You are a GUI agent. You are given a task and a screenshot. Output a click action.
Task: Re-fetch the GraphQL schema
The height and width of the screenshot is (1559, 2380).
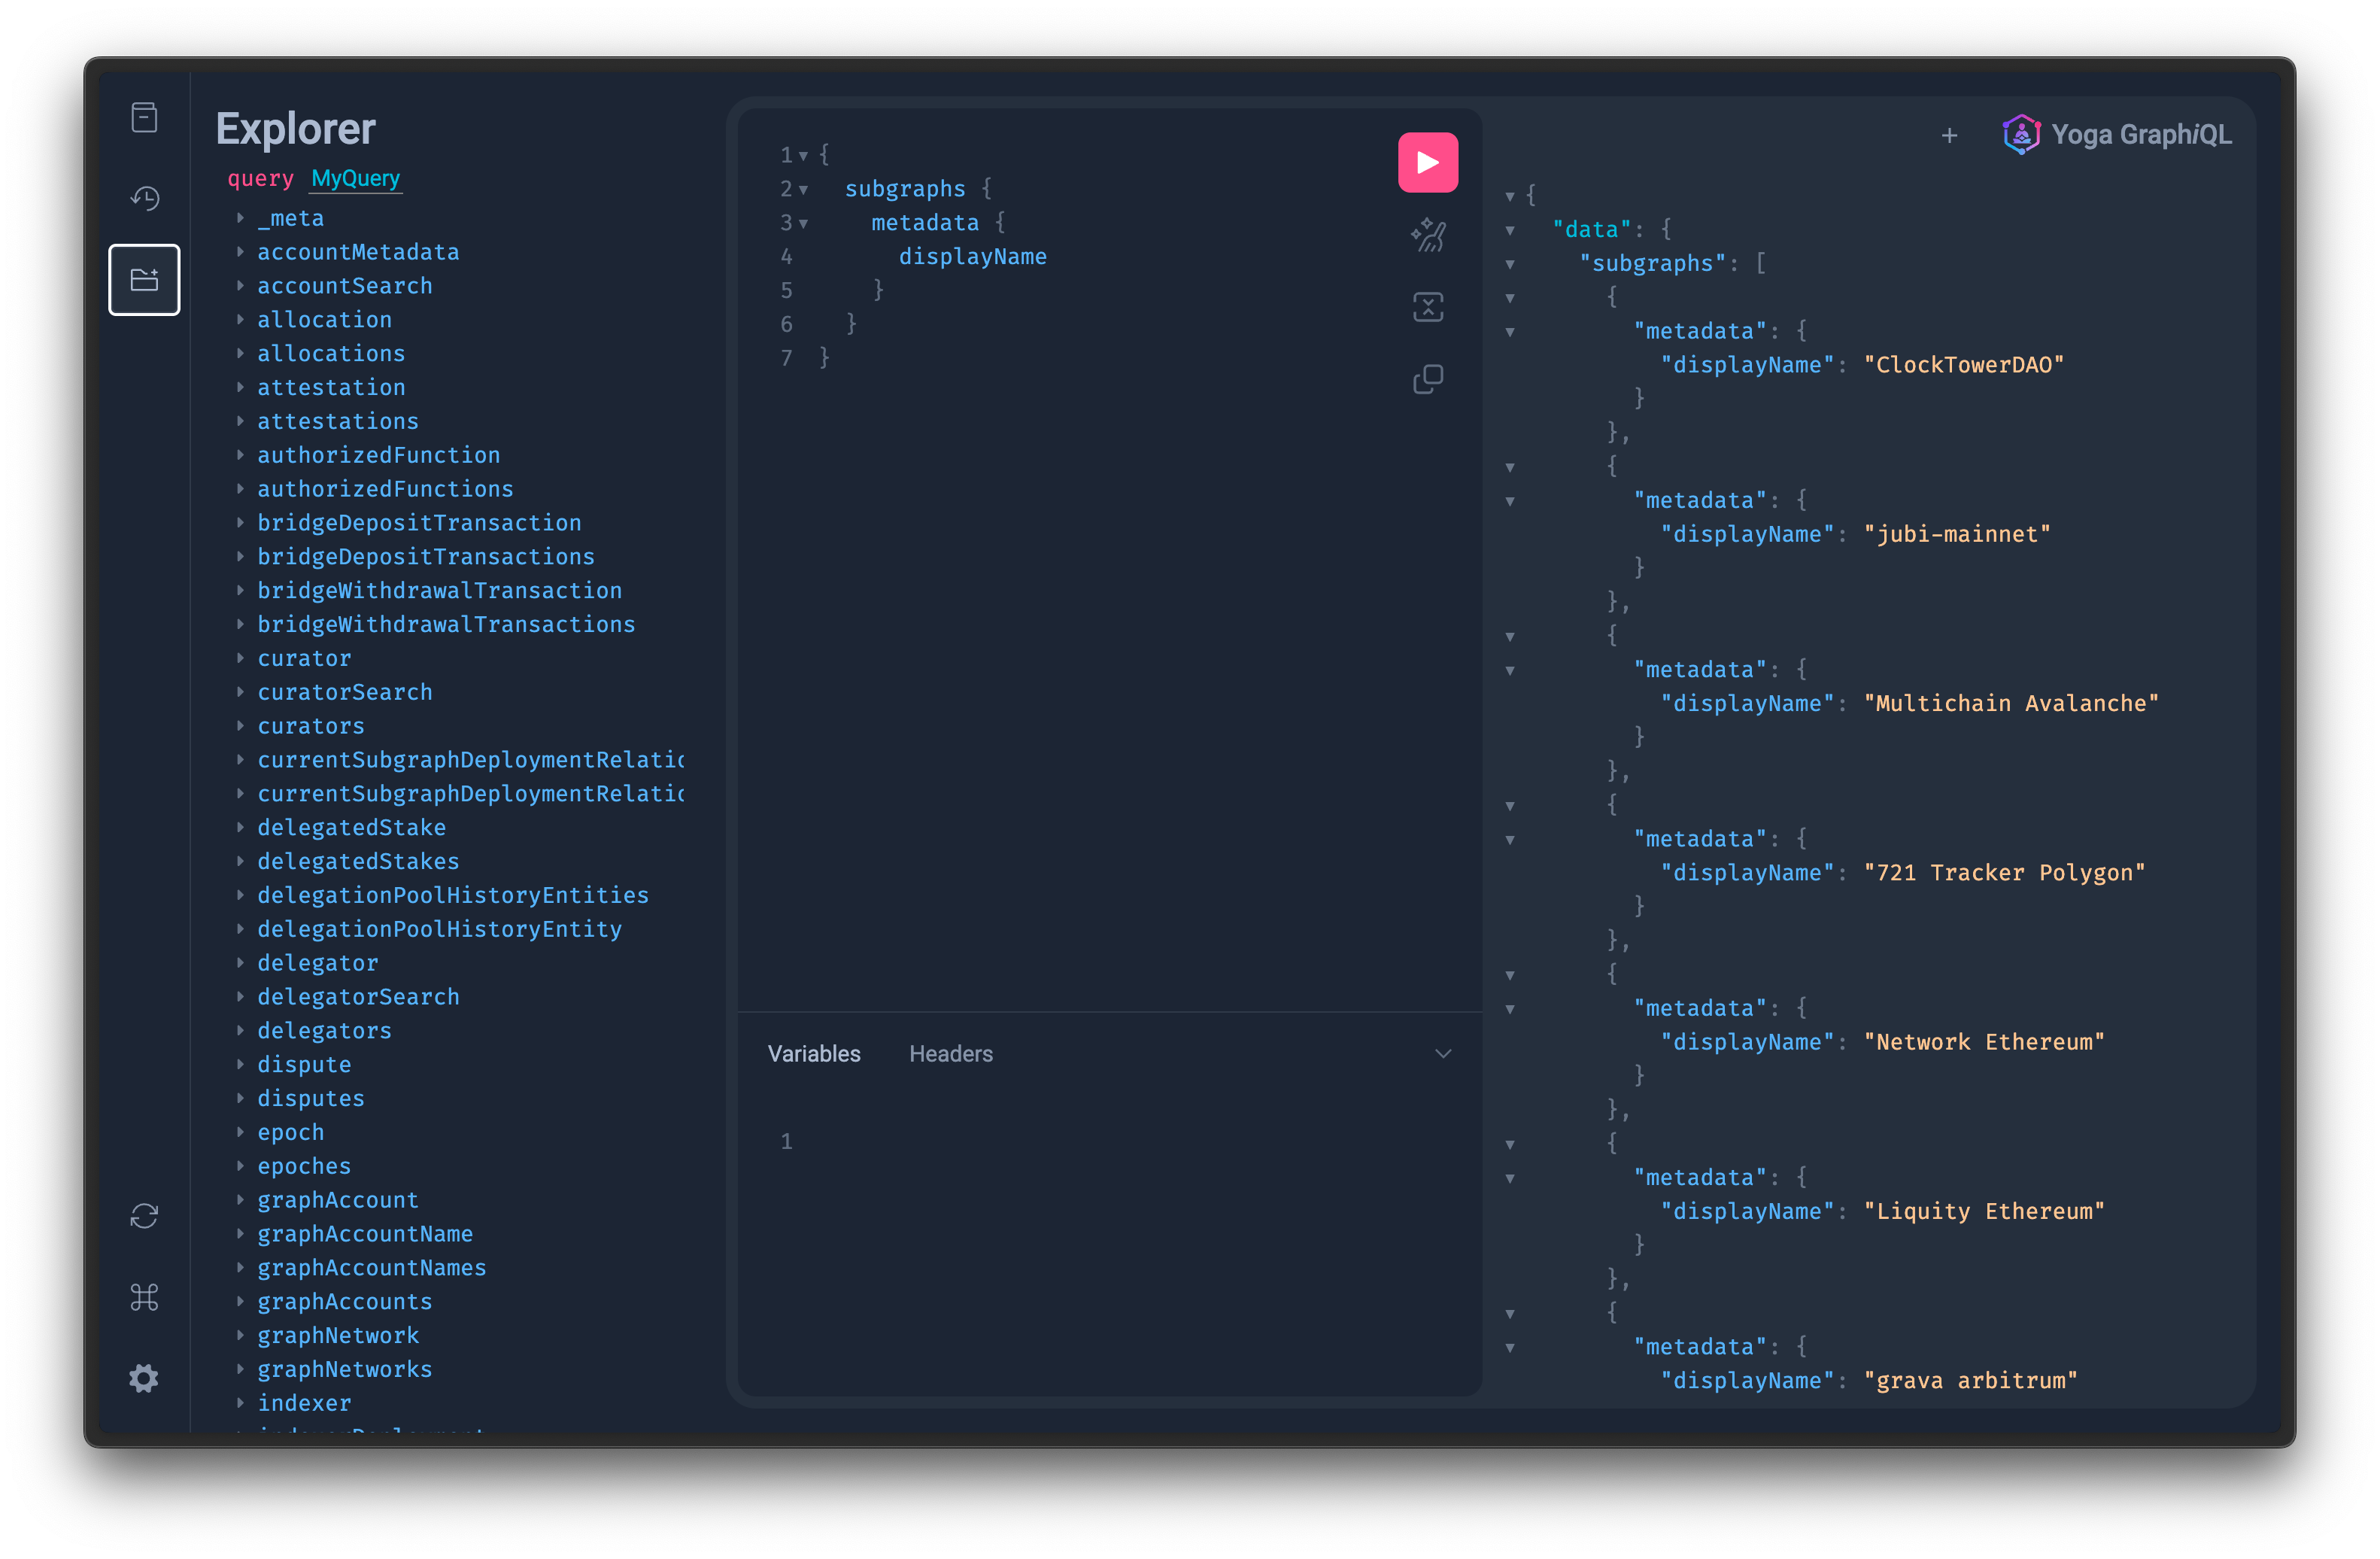click(x=144, y=1216)
